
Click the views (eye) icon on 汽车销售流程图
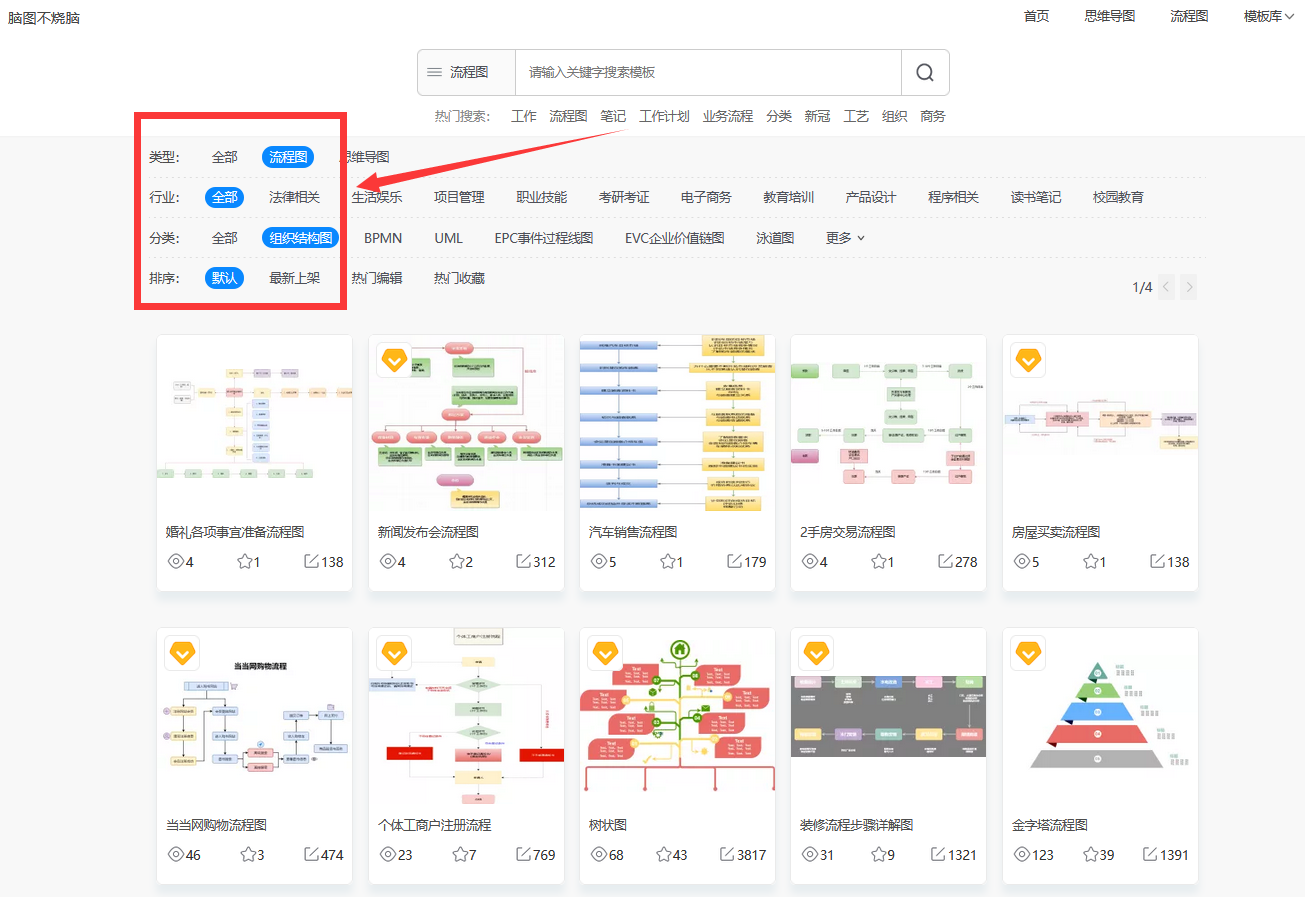click(x=599, y=561)
